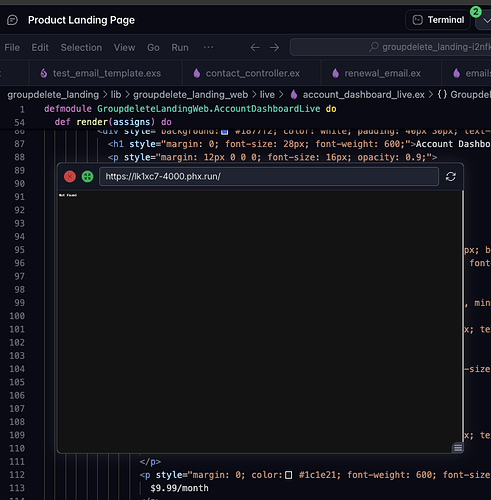Open the File menu
Viewport: 491px width, 500px height.
click(12, 48)
